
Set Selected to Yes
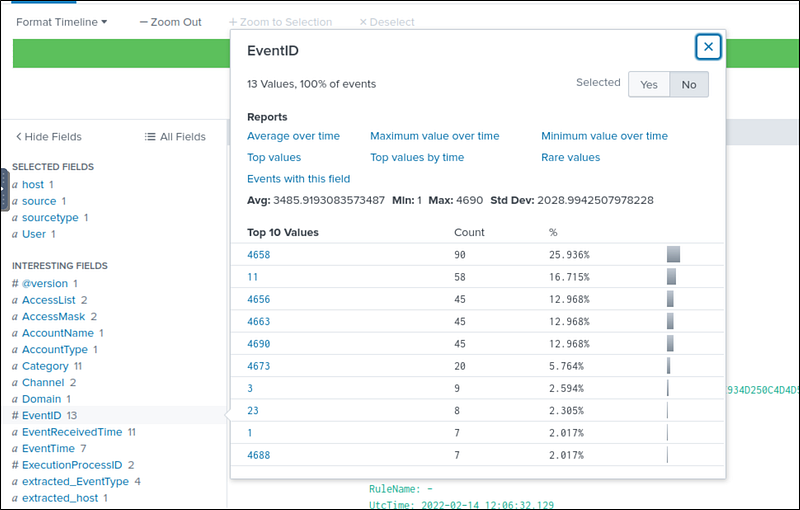coord(648,85)
